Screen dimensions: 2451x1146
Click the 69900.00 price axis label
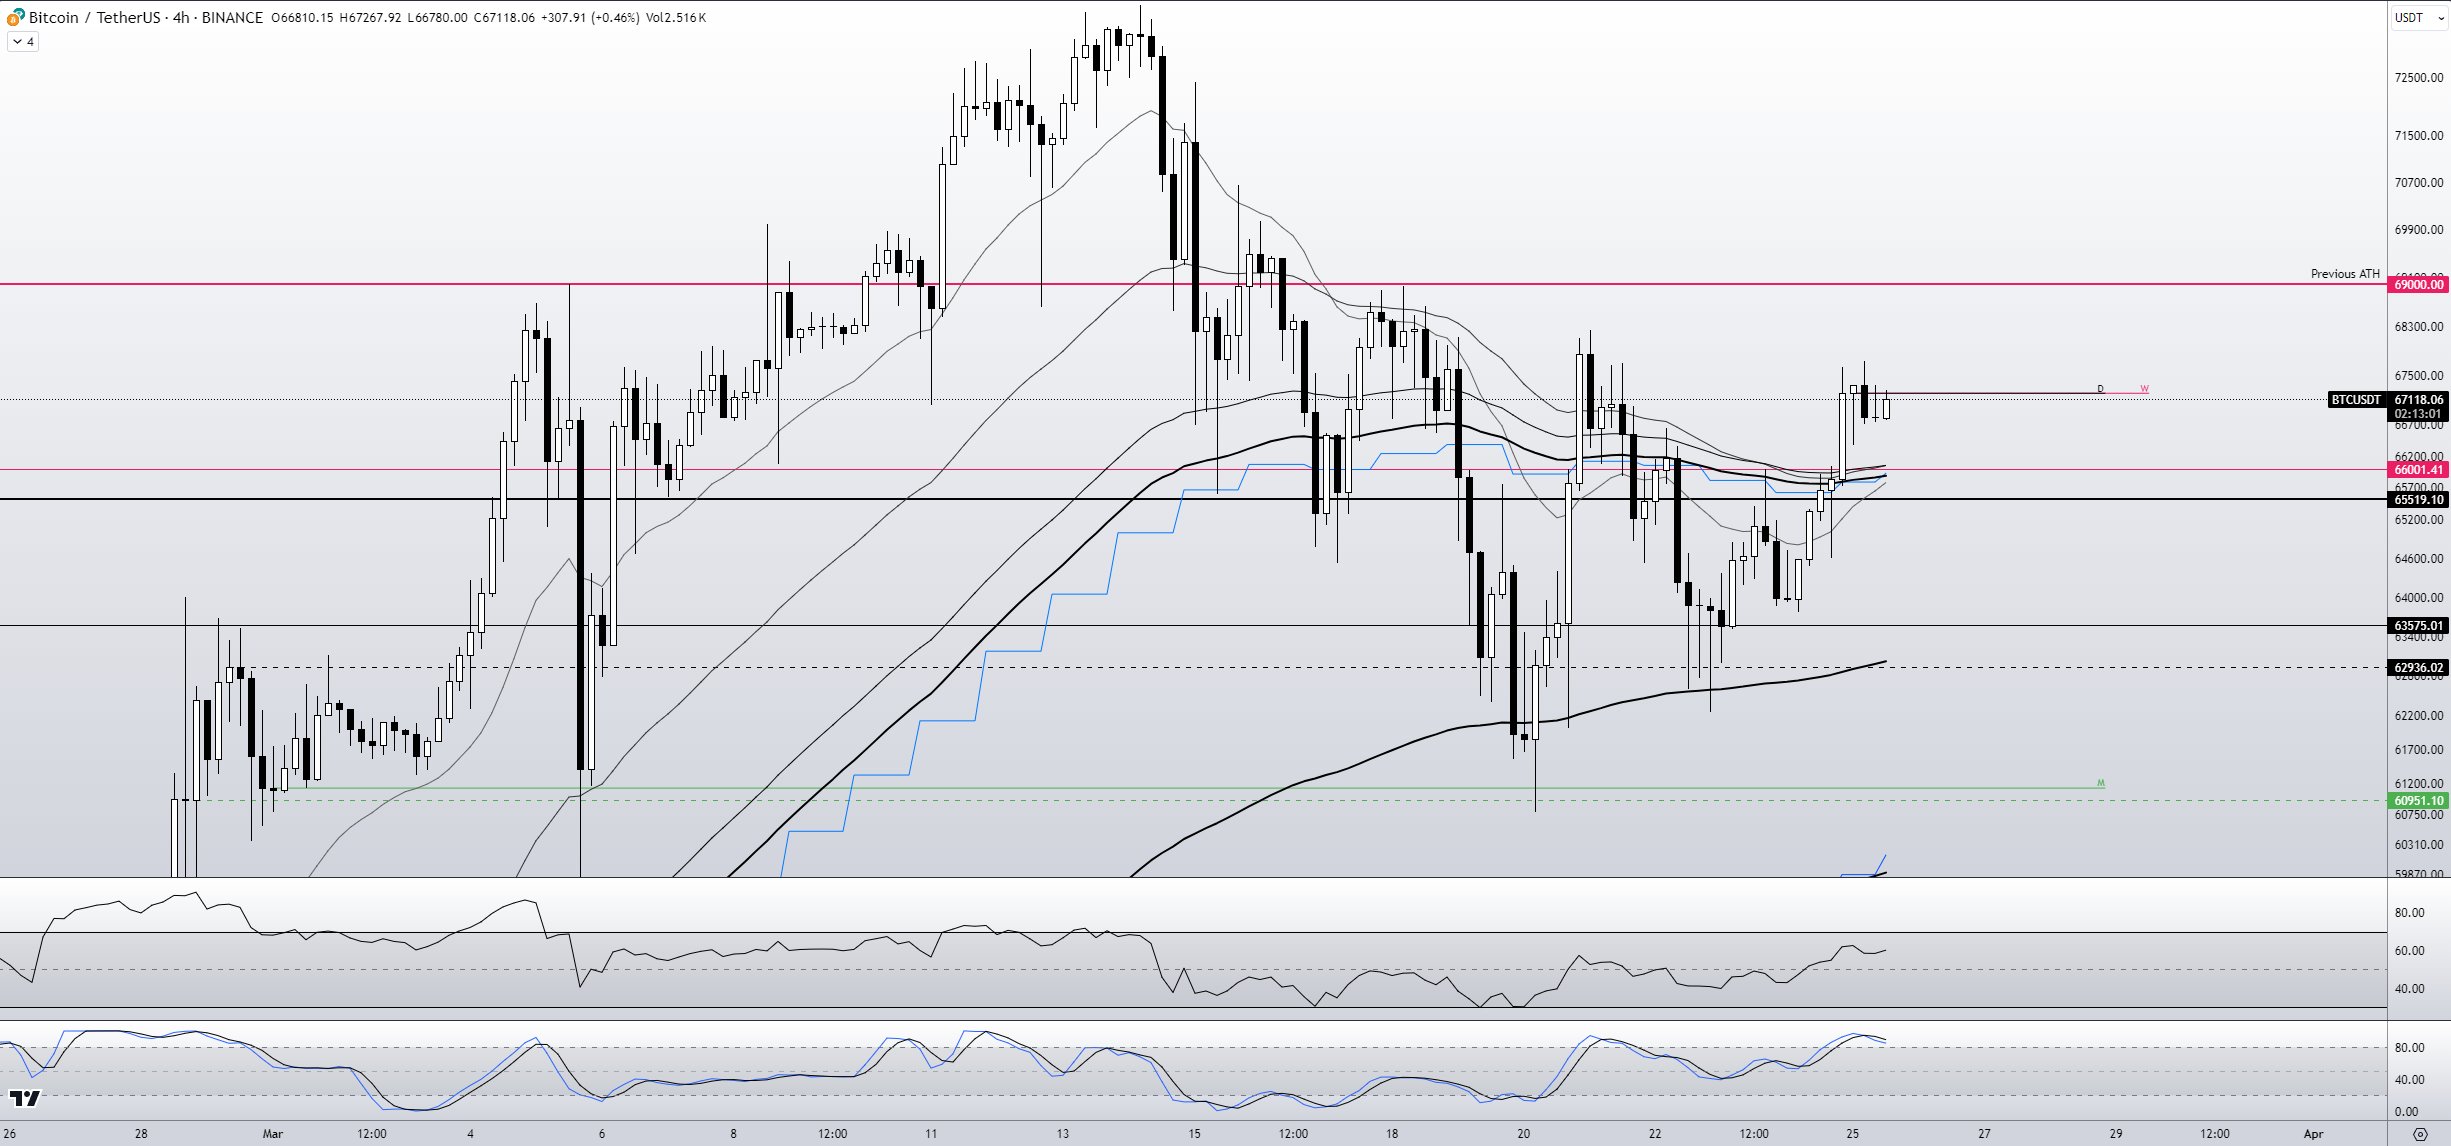[2418, 229]
